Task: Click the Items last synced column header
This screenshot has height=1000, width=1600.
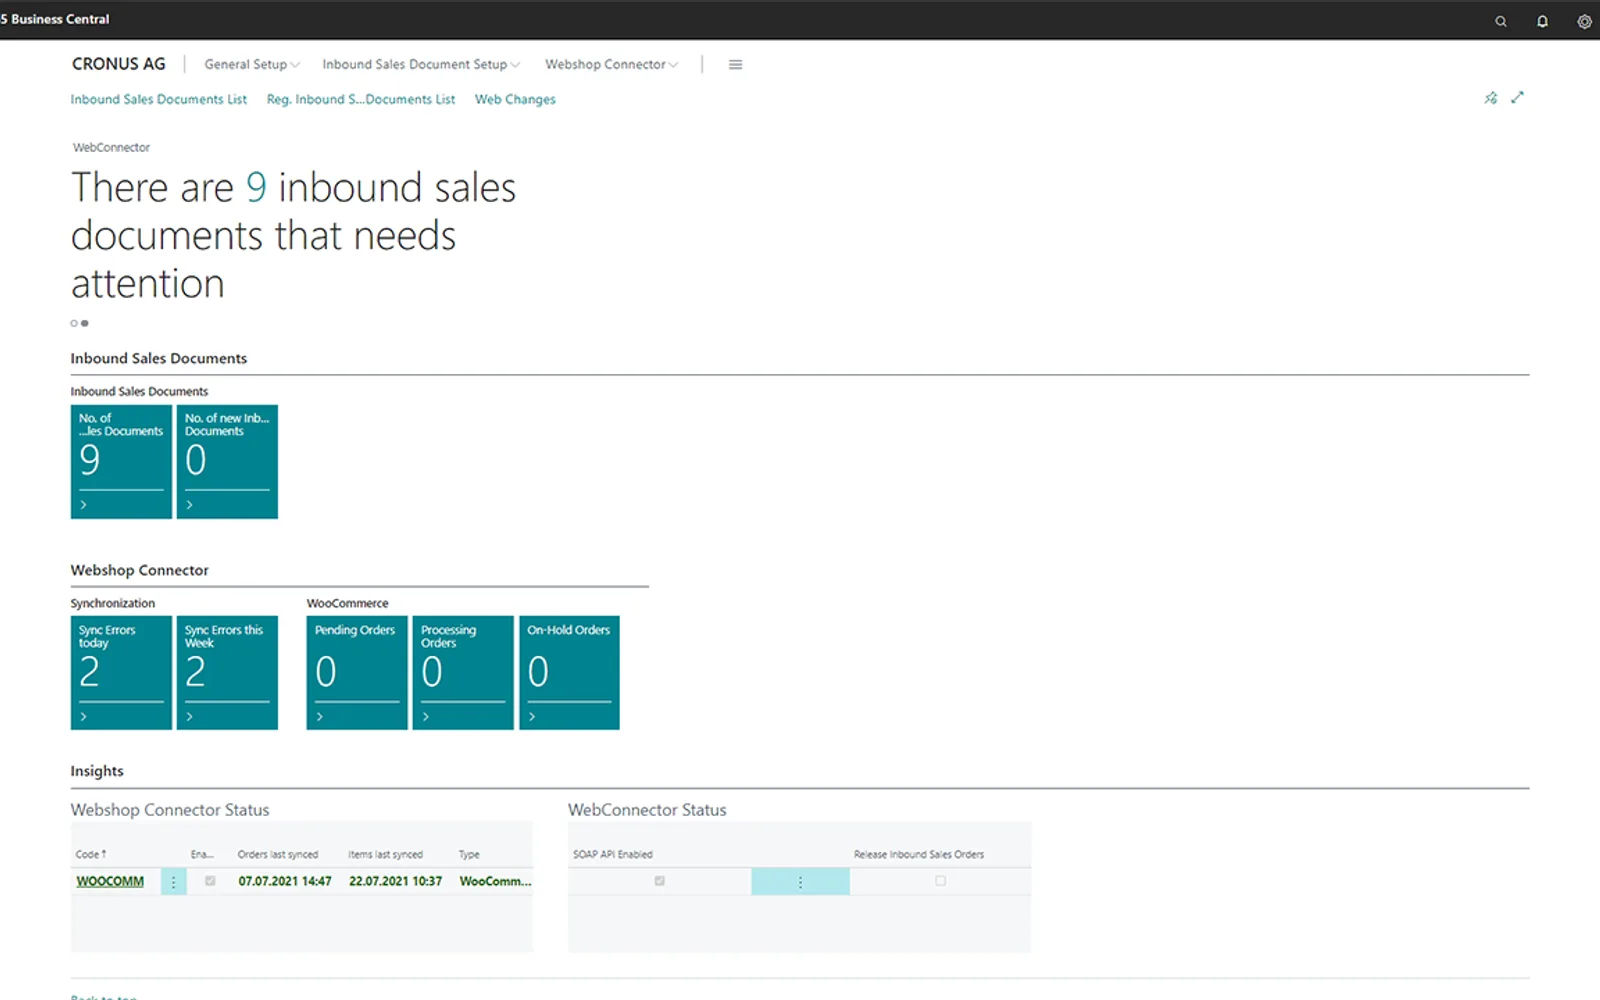Action: tap(385, 854)
